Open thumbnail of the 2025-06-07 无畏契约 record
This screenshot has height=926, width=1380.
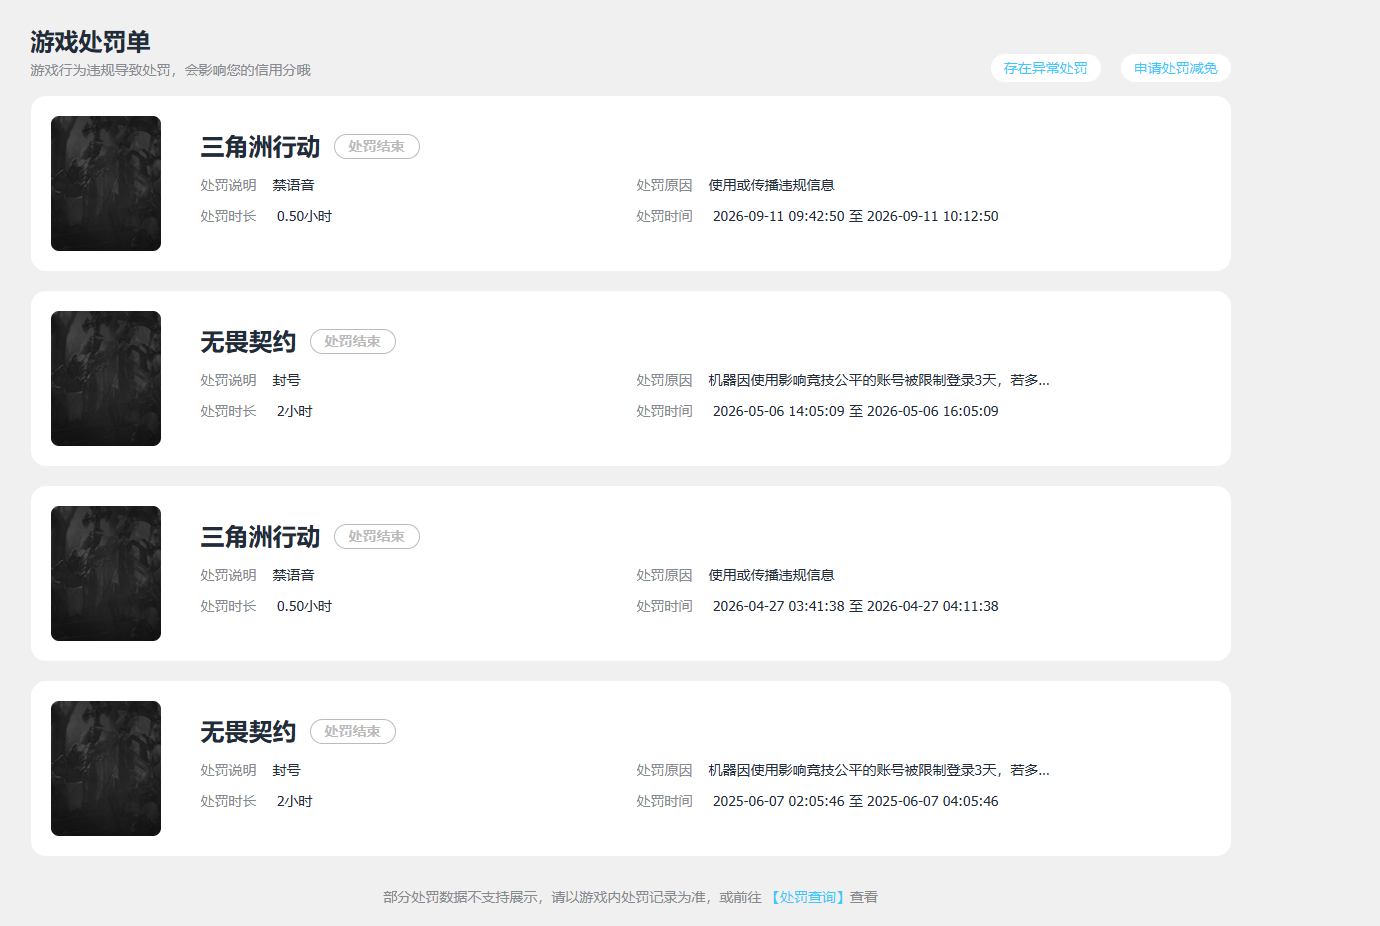coord(106,768)
